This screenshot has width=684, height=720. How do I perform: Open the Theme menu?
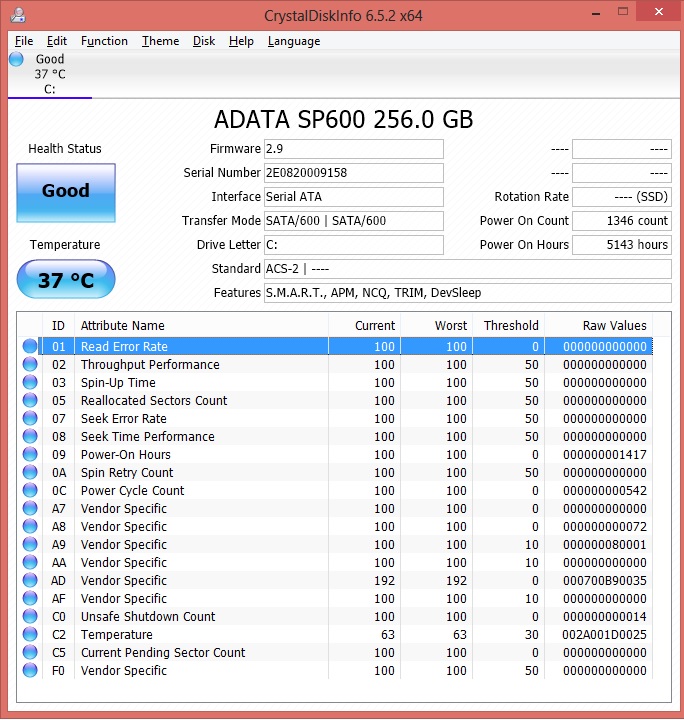(160, 41)
